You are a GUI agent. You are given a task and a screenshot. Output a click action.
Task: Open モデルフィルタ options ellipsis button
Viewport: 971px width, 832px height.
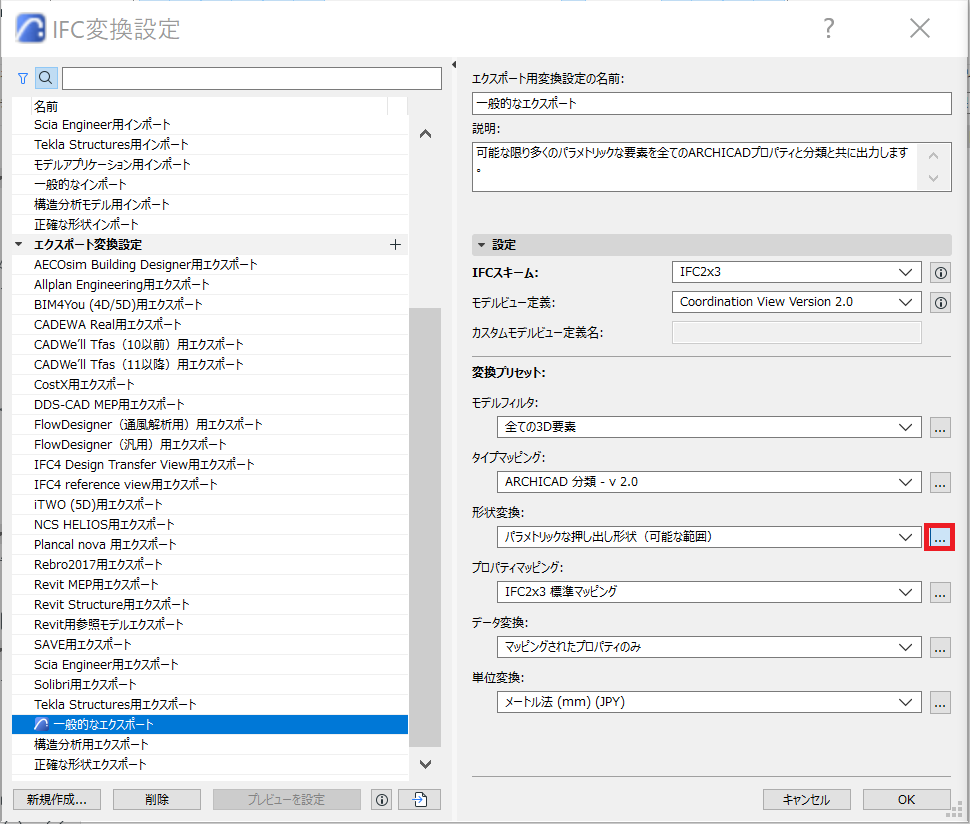940,428
